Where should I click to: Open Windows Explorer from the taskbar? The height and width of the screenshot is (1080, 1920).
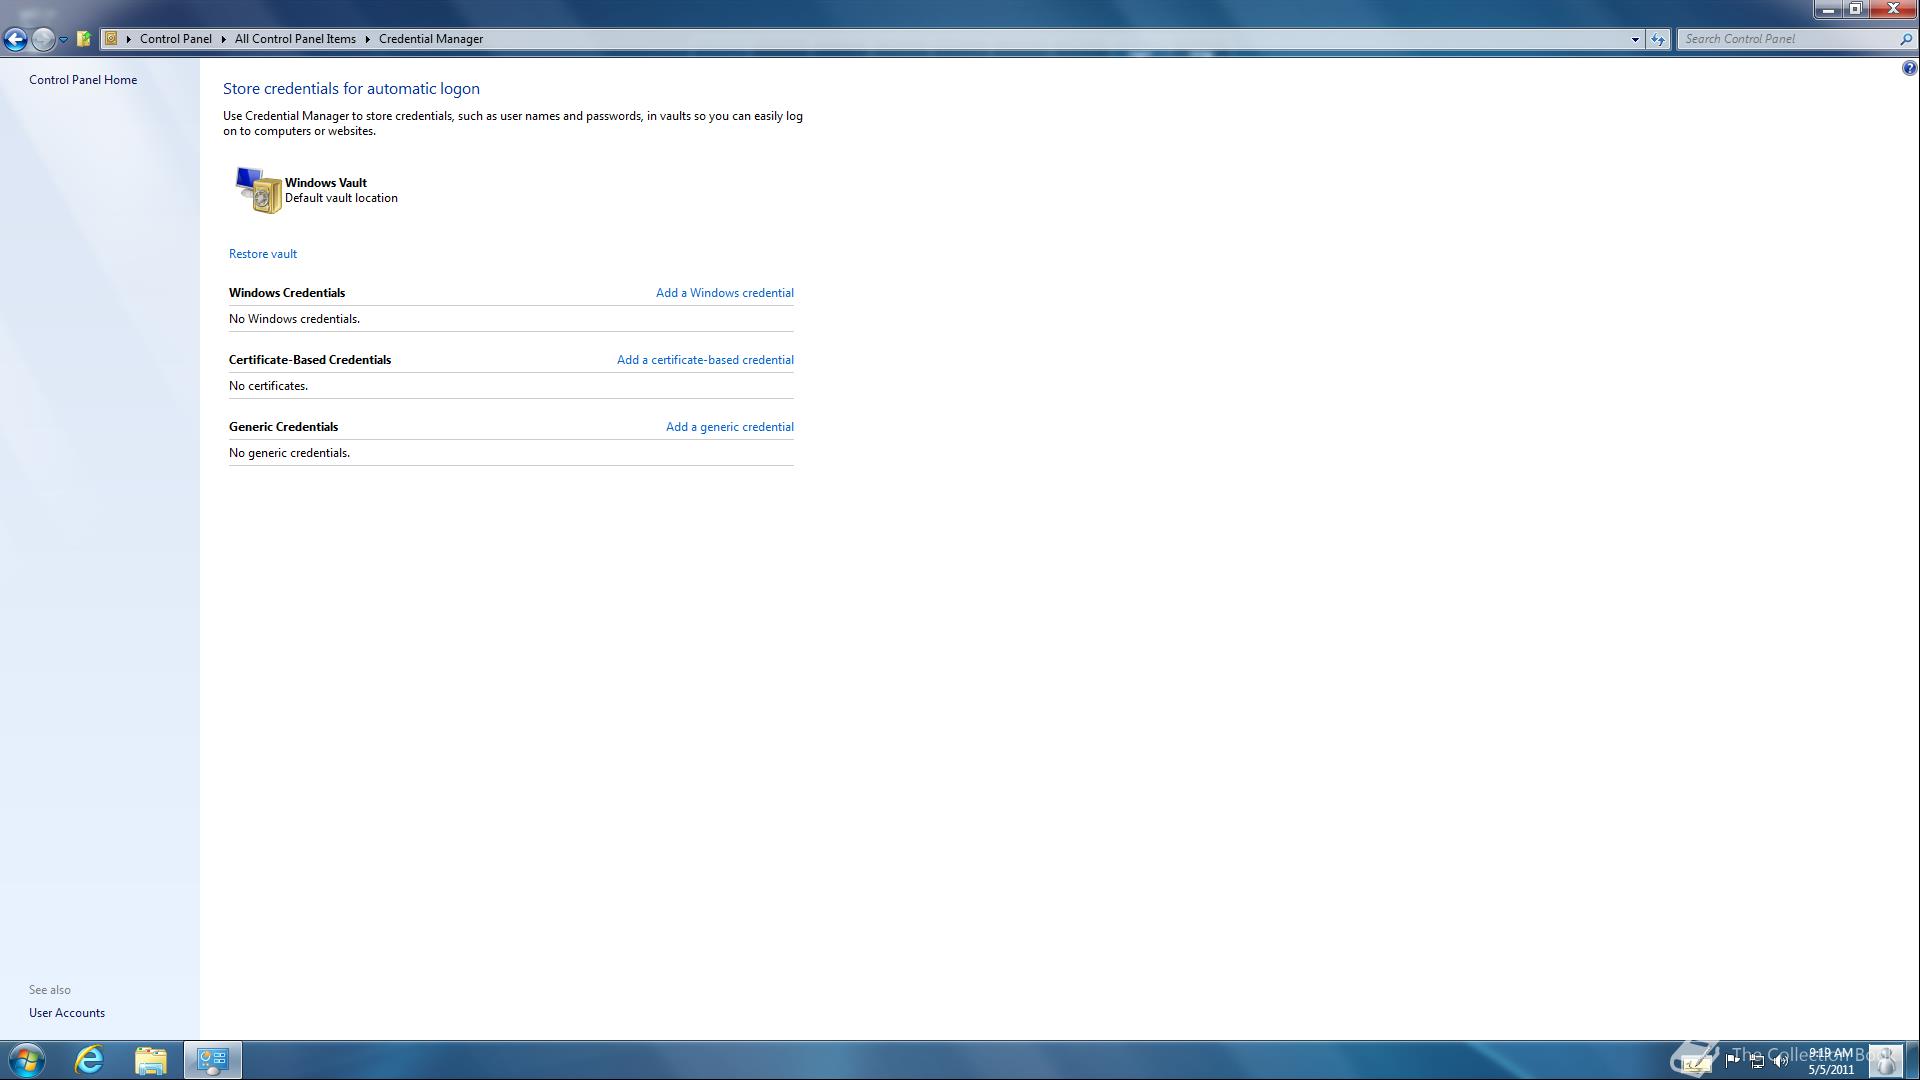pyautogui.click(x=150, y=1060)
